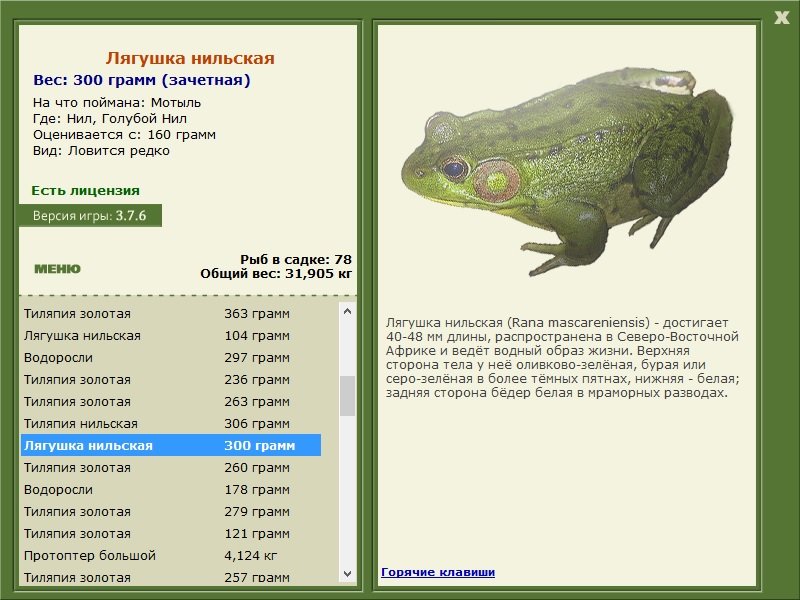Click Где: Нил, Голубой Нил line
Screen dimensions: 800x600
110,118
